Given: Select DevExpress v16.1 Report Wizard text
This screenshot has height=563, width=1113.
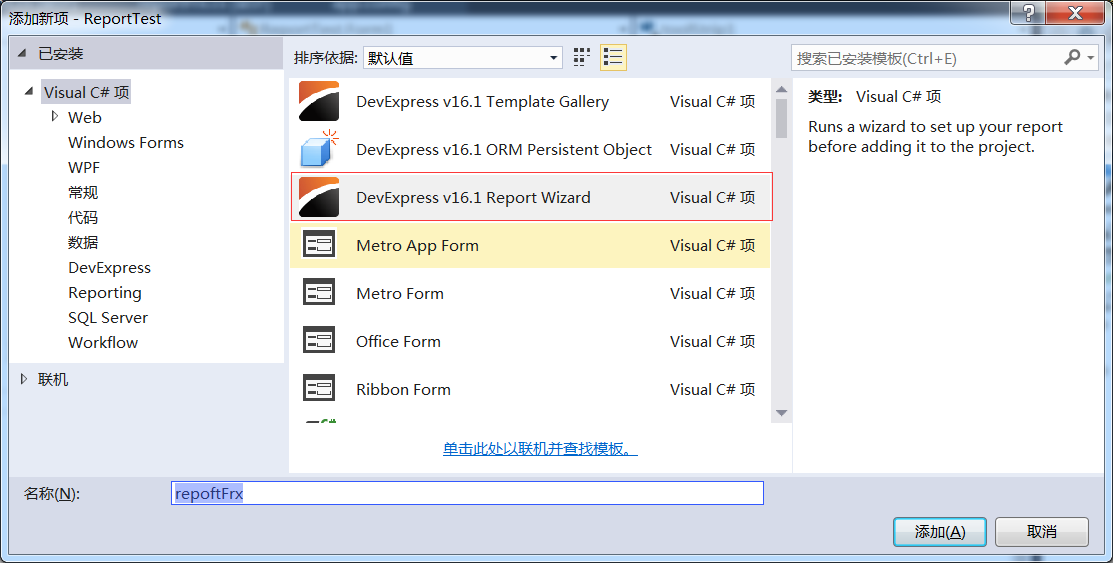Looking at the screenshot, I should [473, 197].
